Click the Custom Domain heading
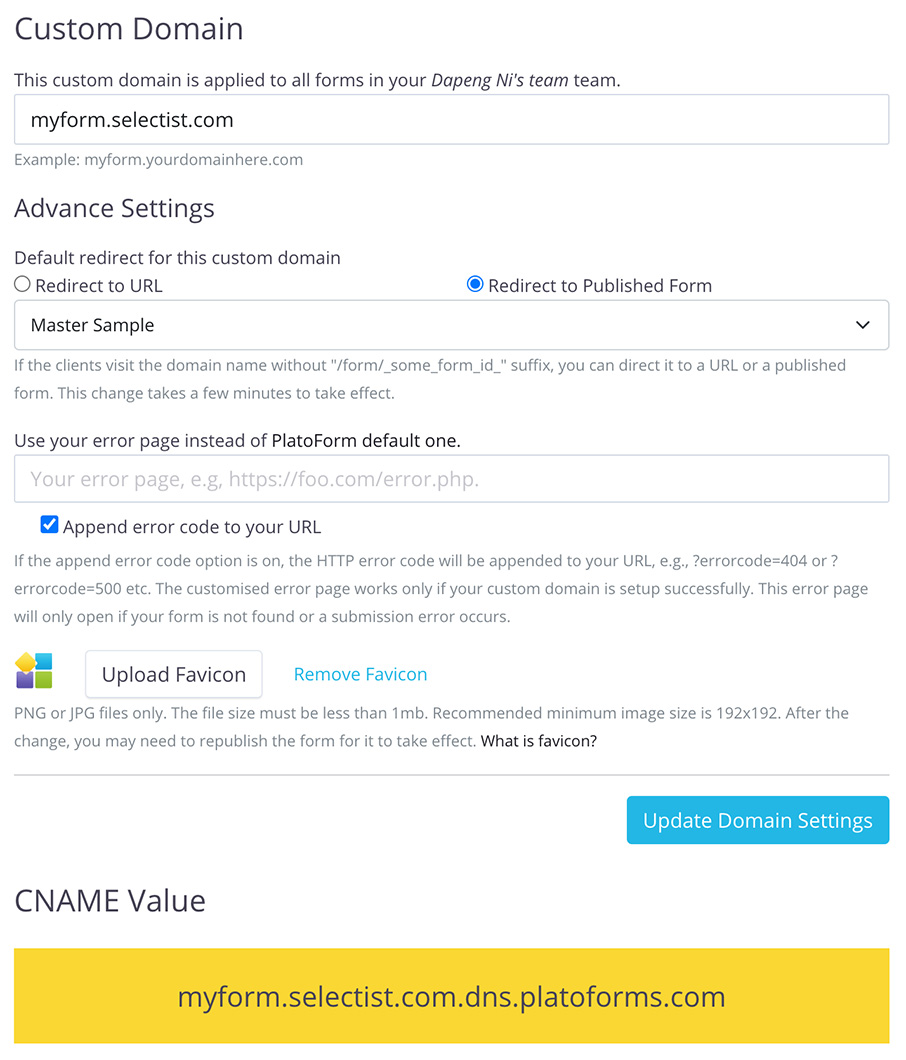 [x=129, y=28]
